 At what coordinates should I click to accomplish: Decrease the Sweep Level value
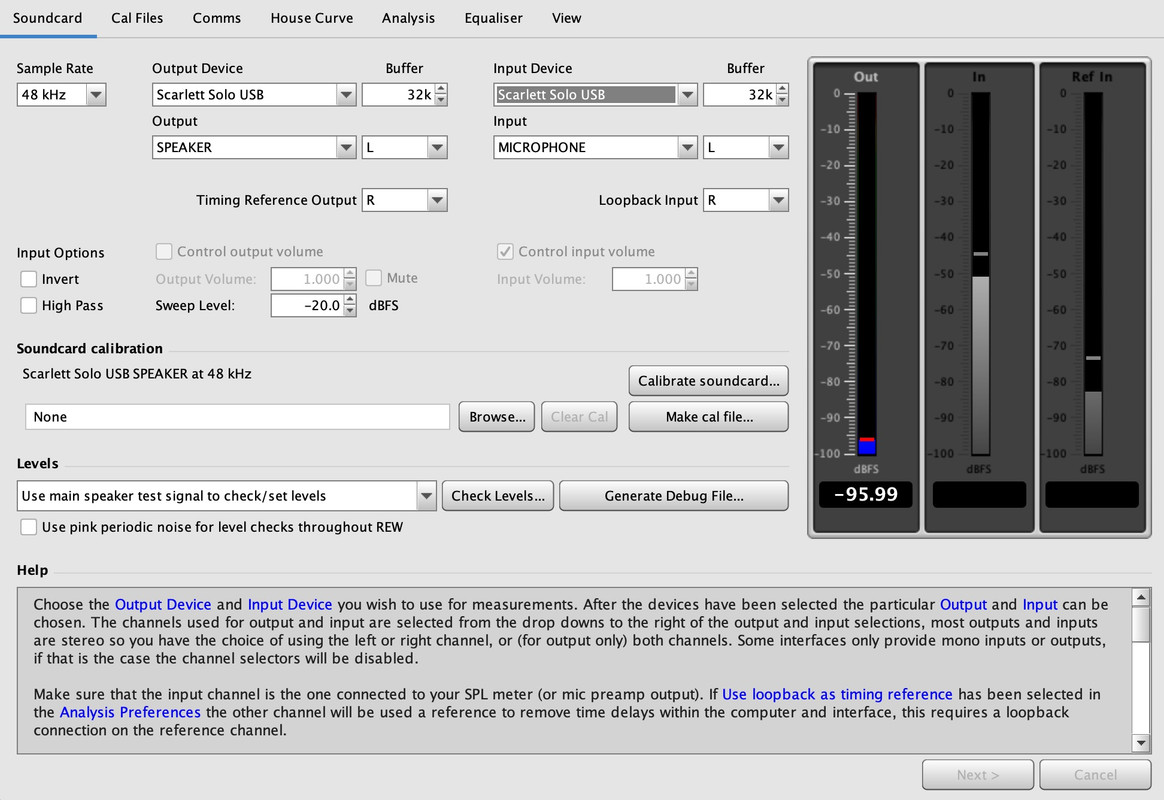tap(350, 311)
